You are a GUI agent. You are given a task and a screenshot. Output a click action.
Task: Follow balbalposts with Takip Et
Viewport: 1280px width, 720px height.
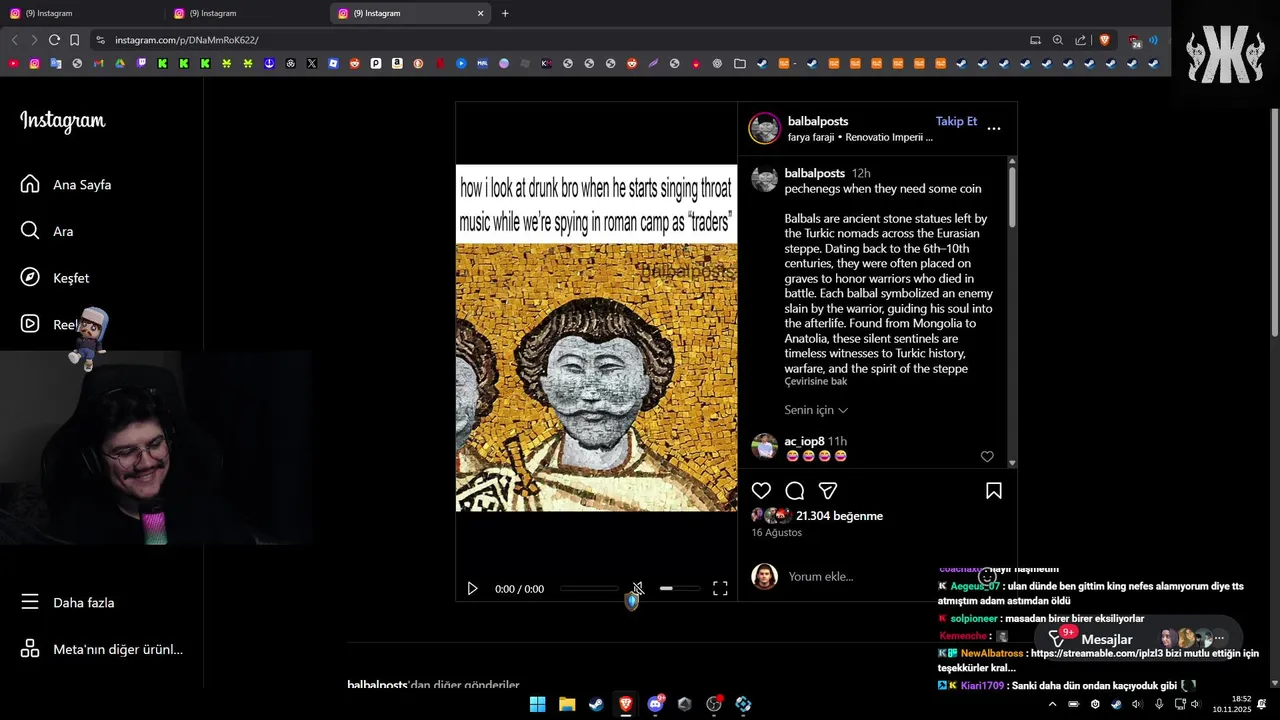coord(956,121)
